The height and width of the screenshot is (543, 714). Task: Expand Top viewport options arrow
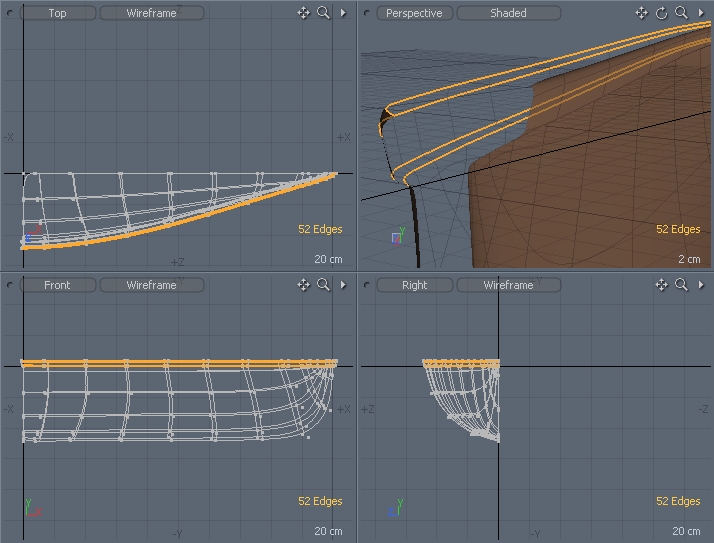point(343,13)
